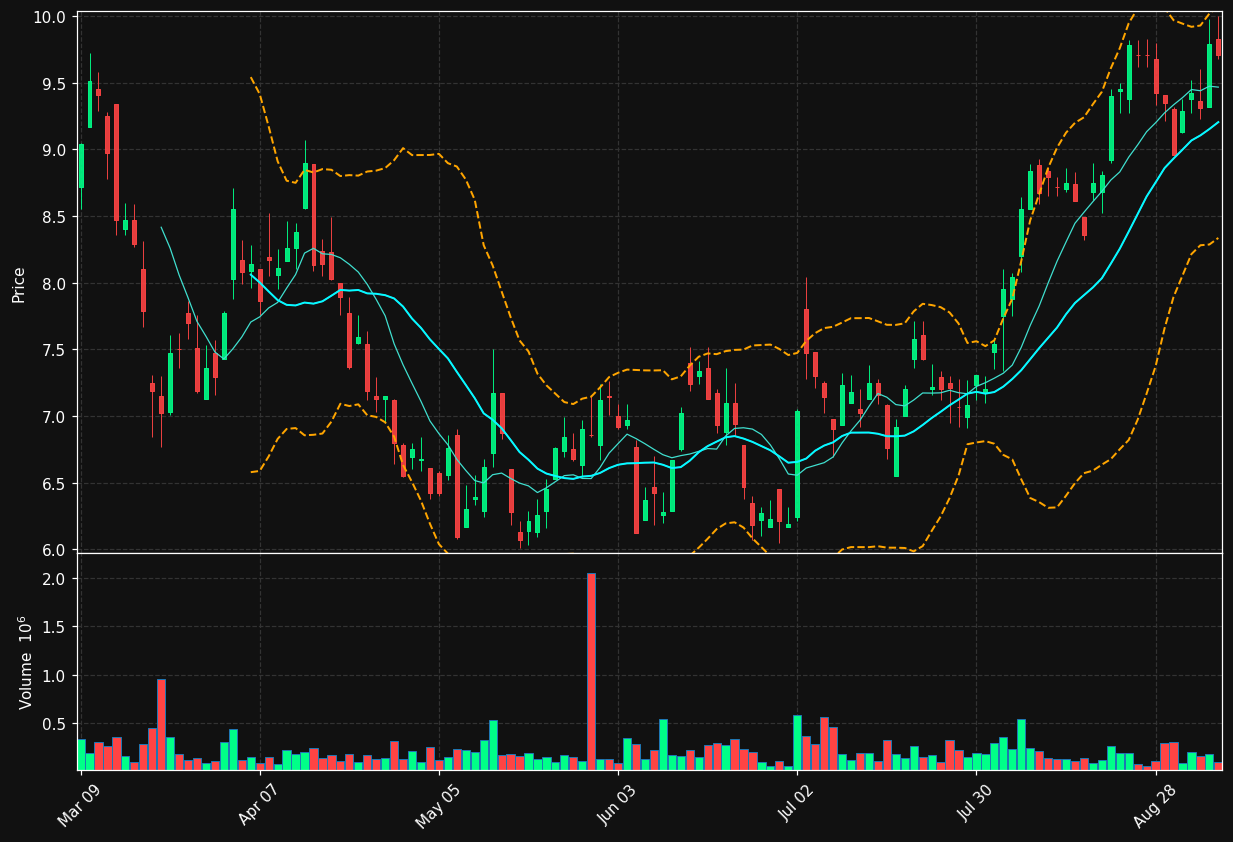1233x842 pixels.
Task: Click the 'Aug 28' date axis label
Action: point(1153,806)
